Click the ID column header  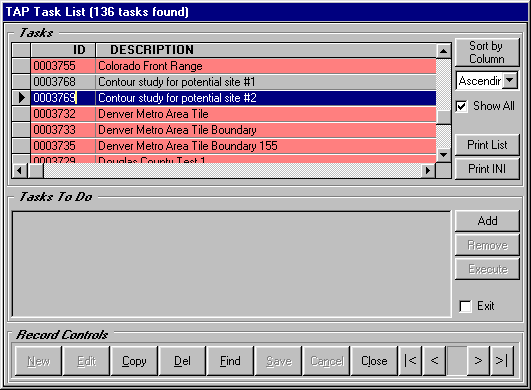point(63,50)
